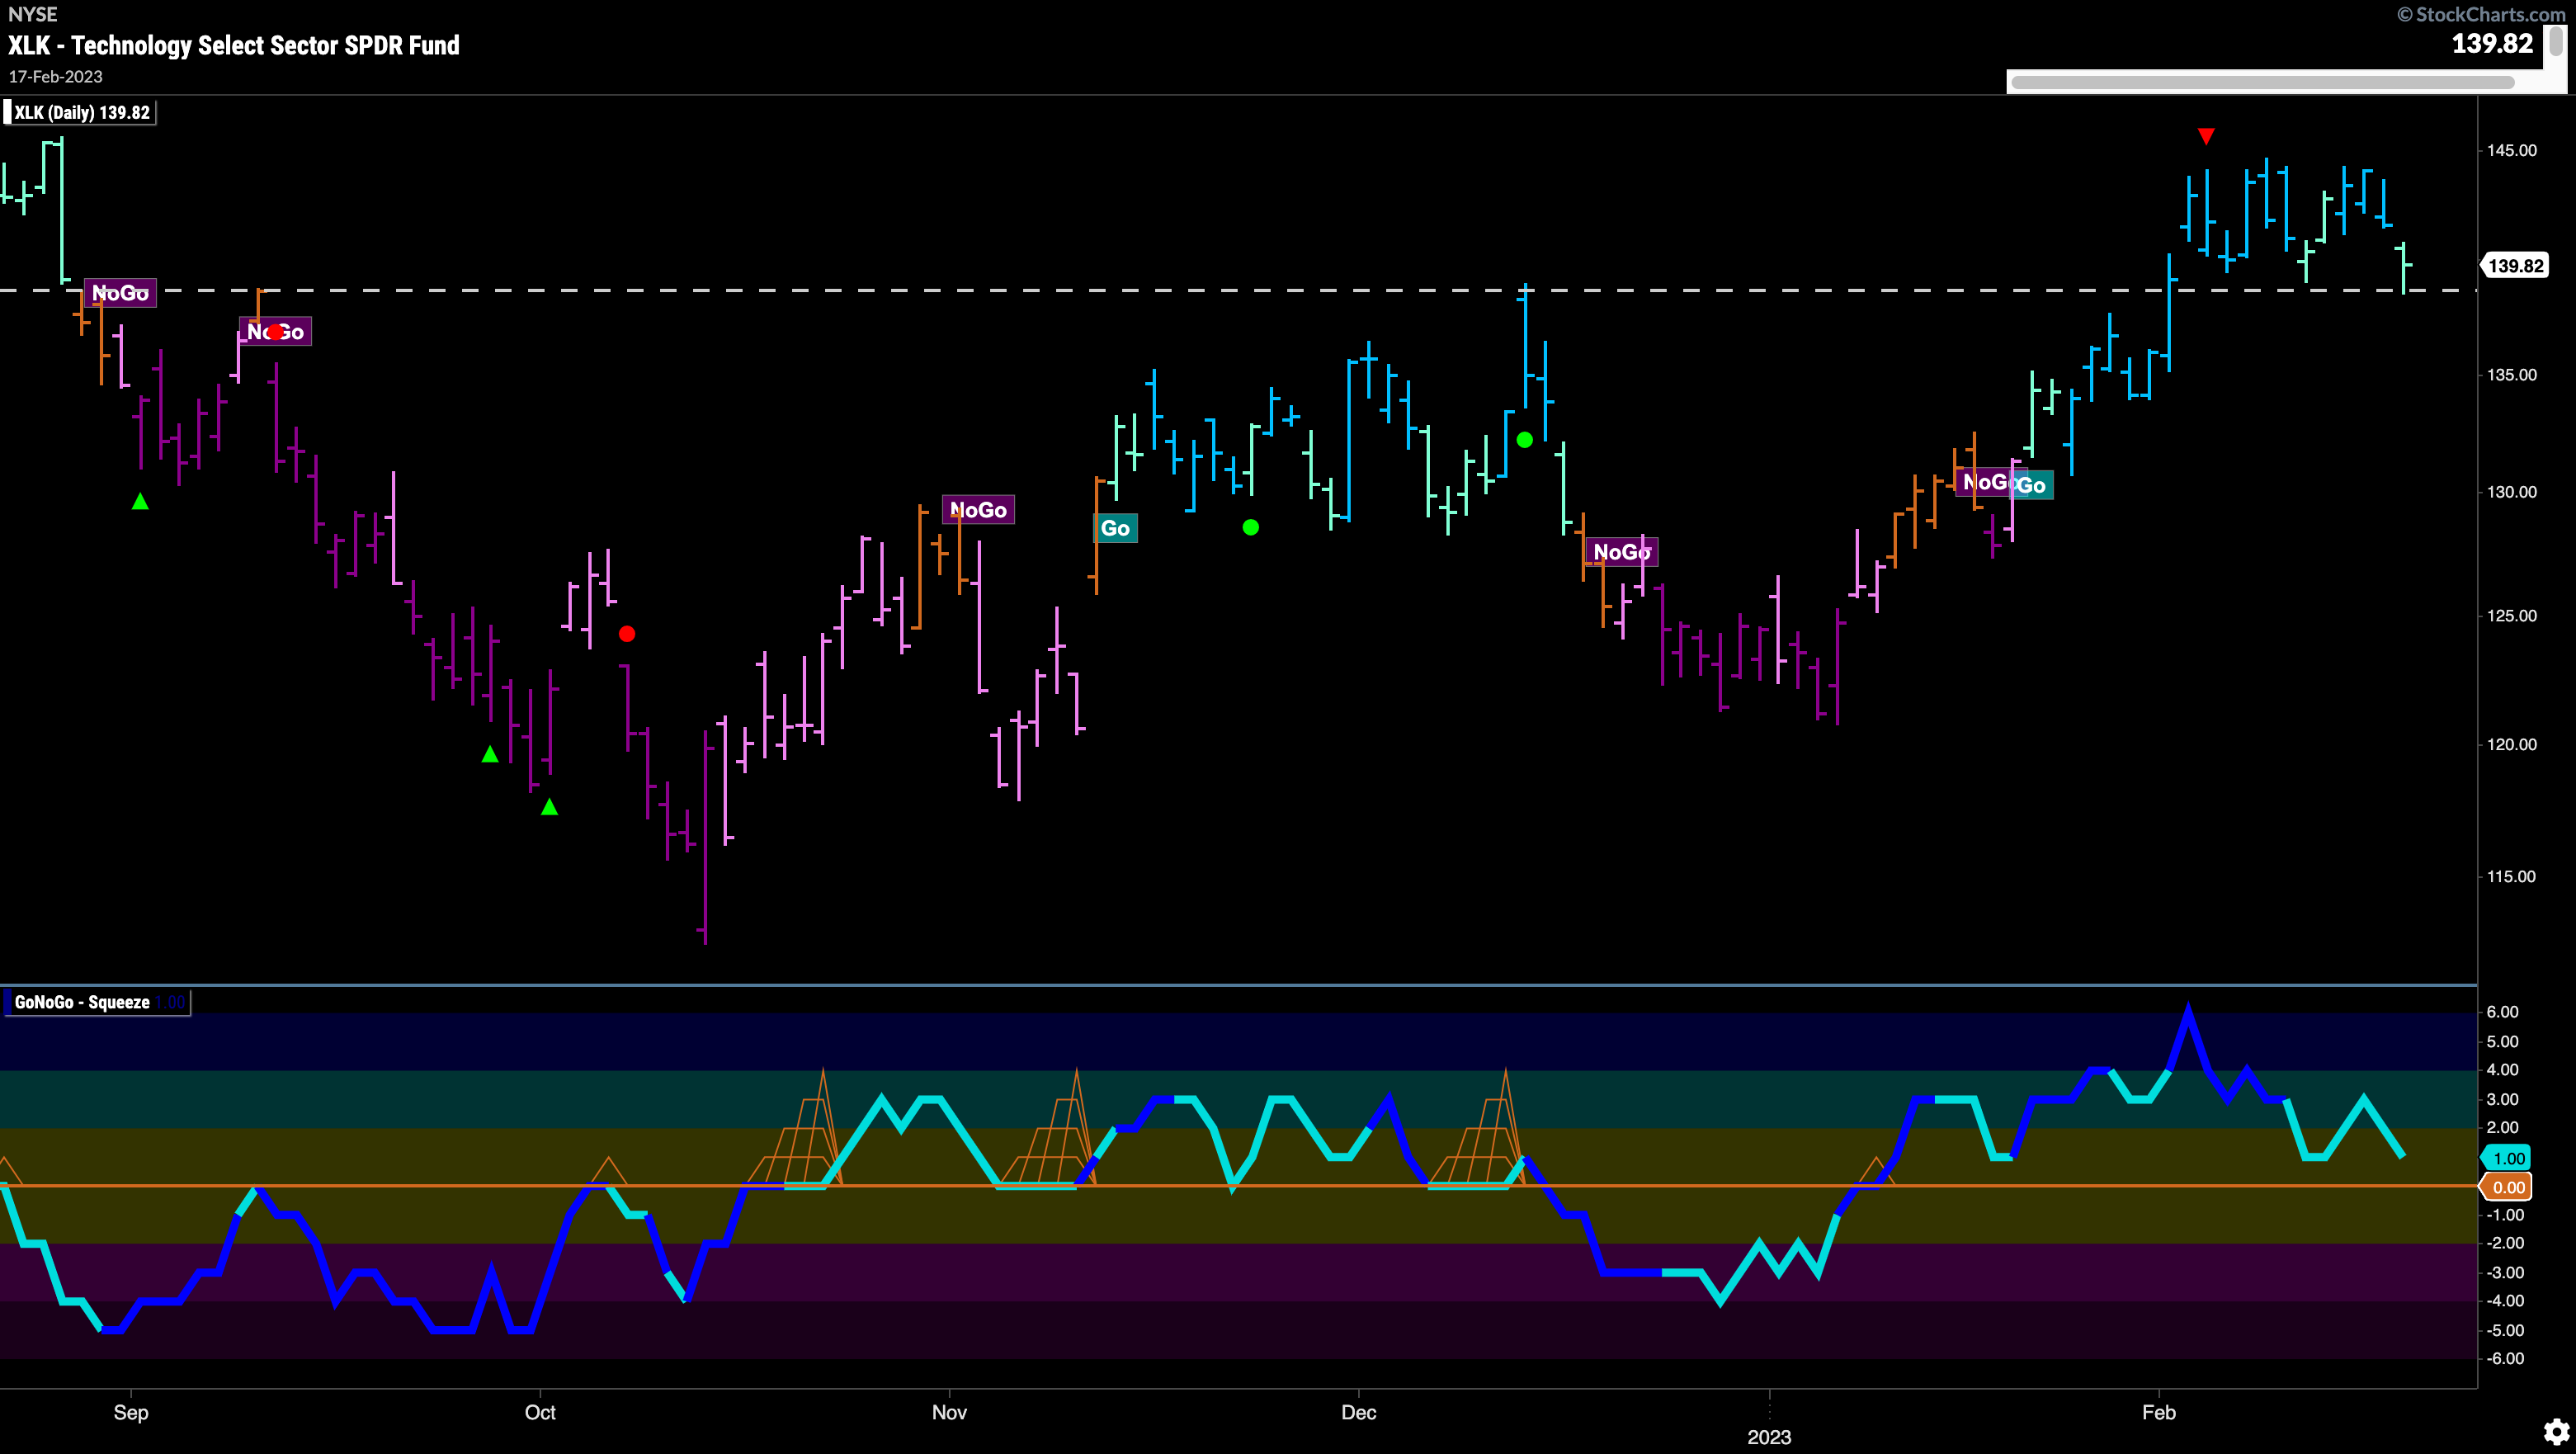2576x1454 pixels.
Task: Click red dot marker in early October
Action: point(627,633)
